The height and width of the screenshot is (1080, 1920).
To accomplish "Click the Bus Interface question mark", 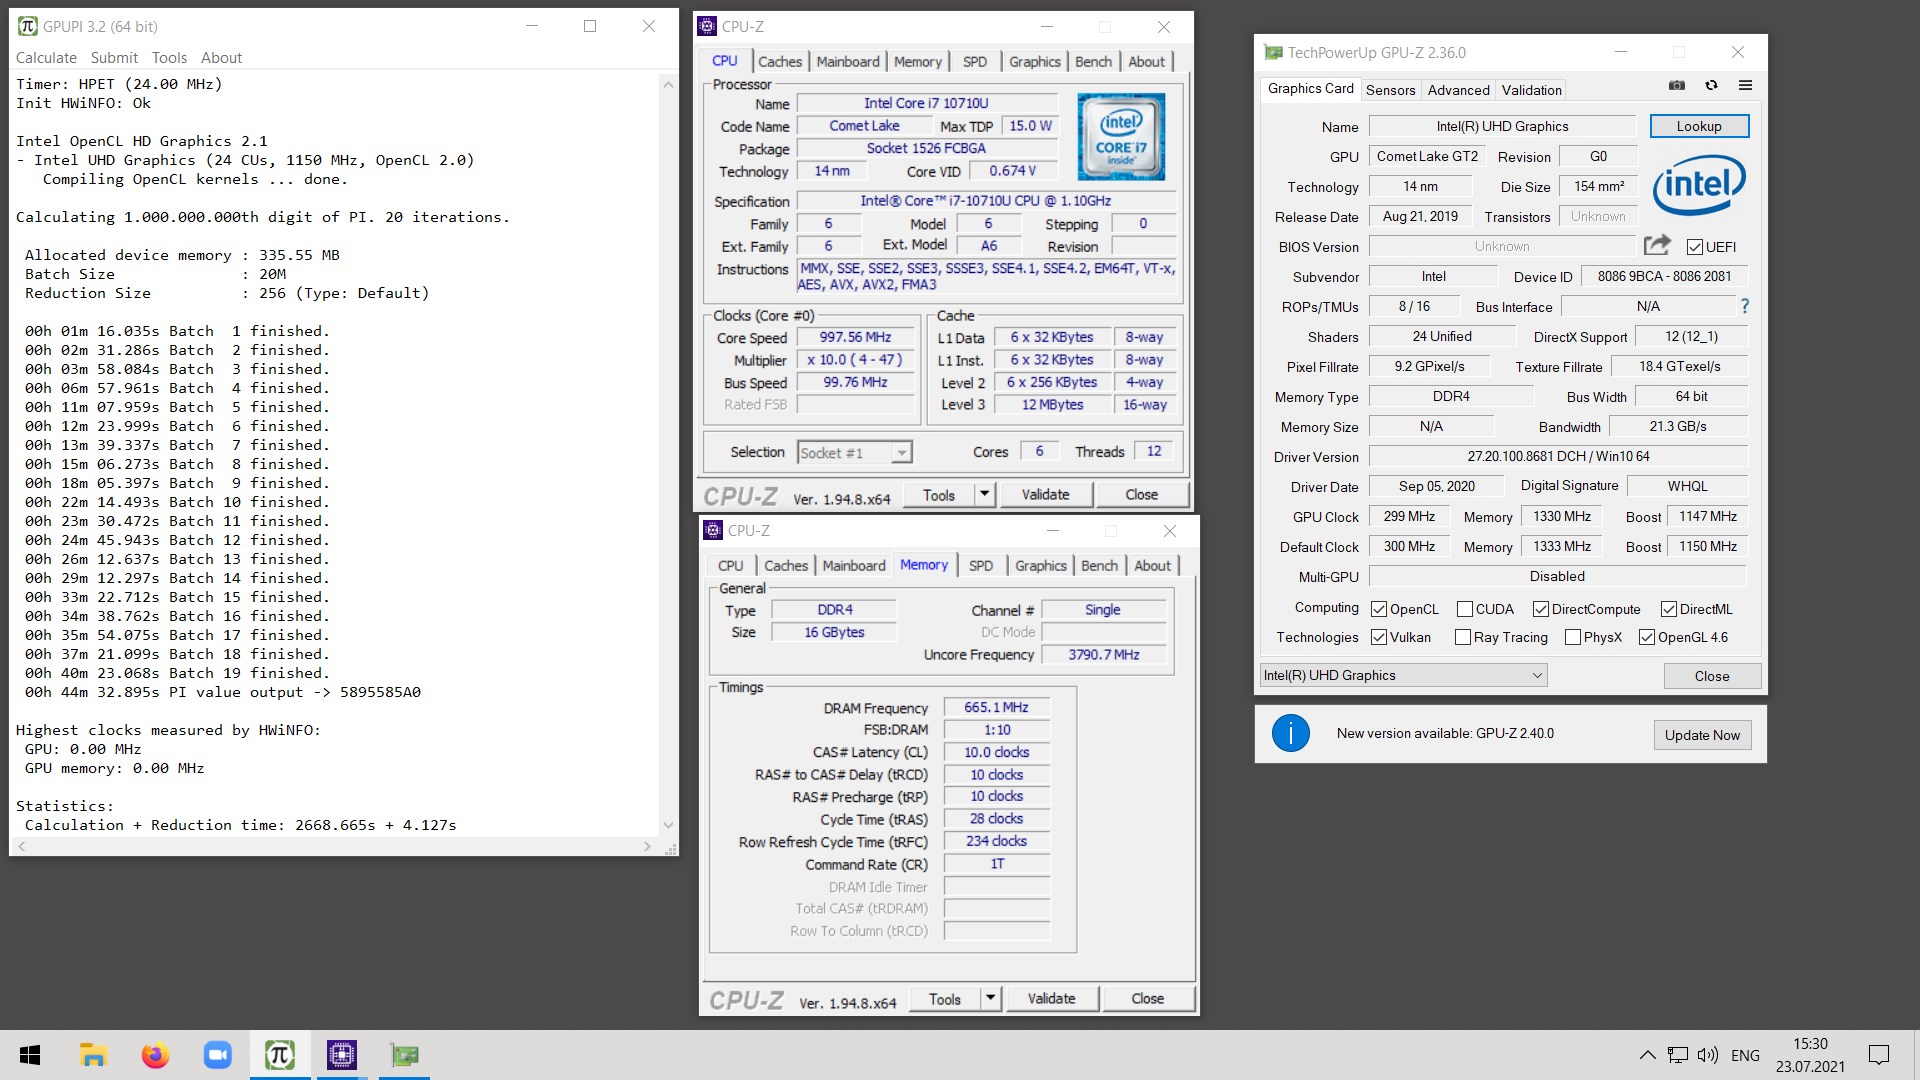I will click(1745, 306).
